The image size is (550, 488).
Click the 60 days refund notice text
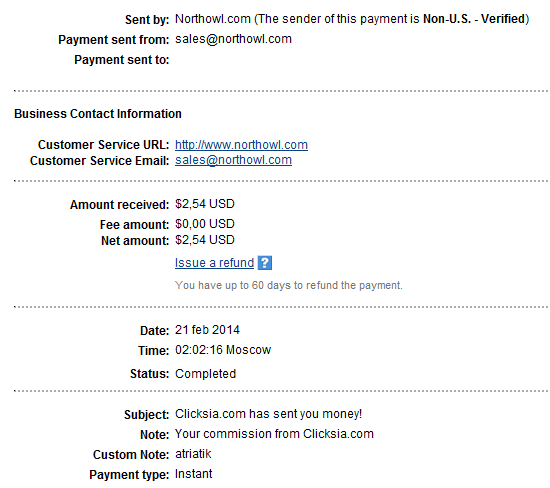pos(289,285)
